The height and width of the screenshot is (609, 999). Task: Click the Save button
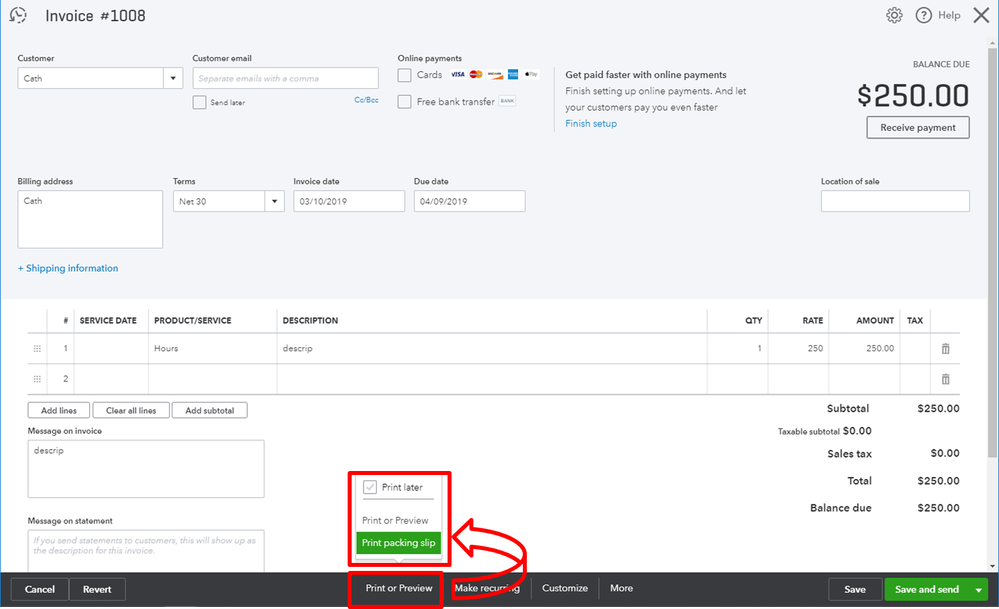(x=854, y=589)
